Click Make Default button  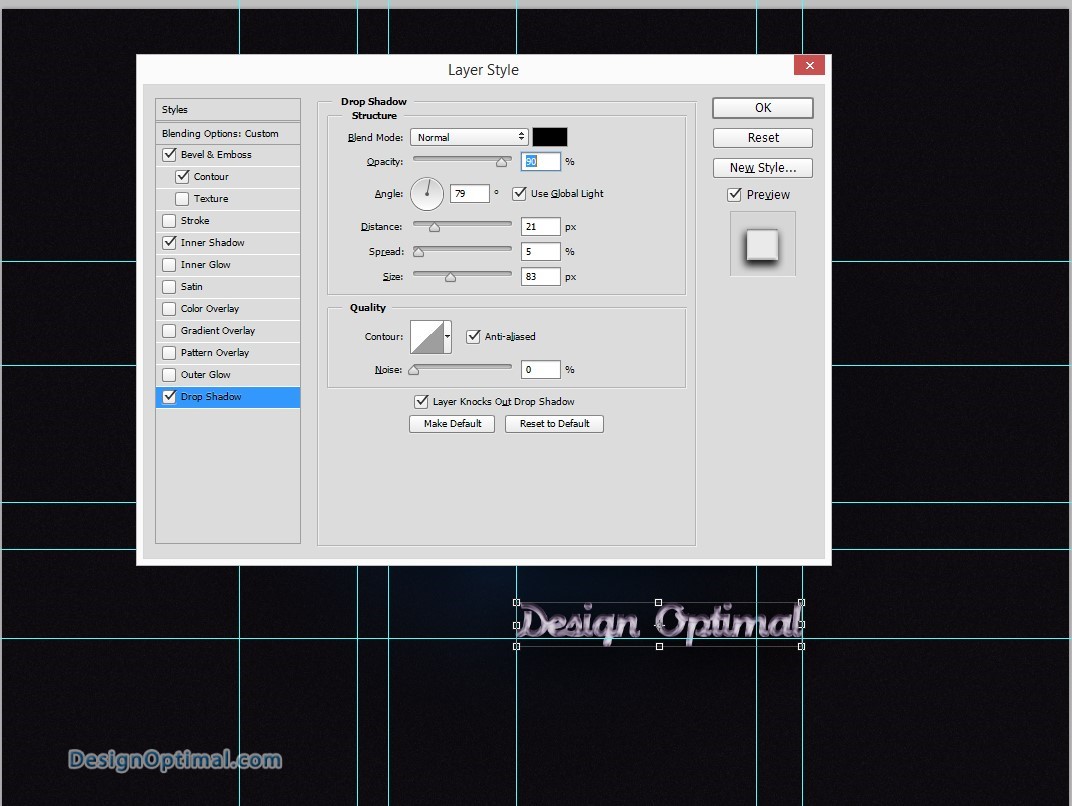452,424
